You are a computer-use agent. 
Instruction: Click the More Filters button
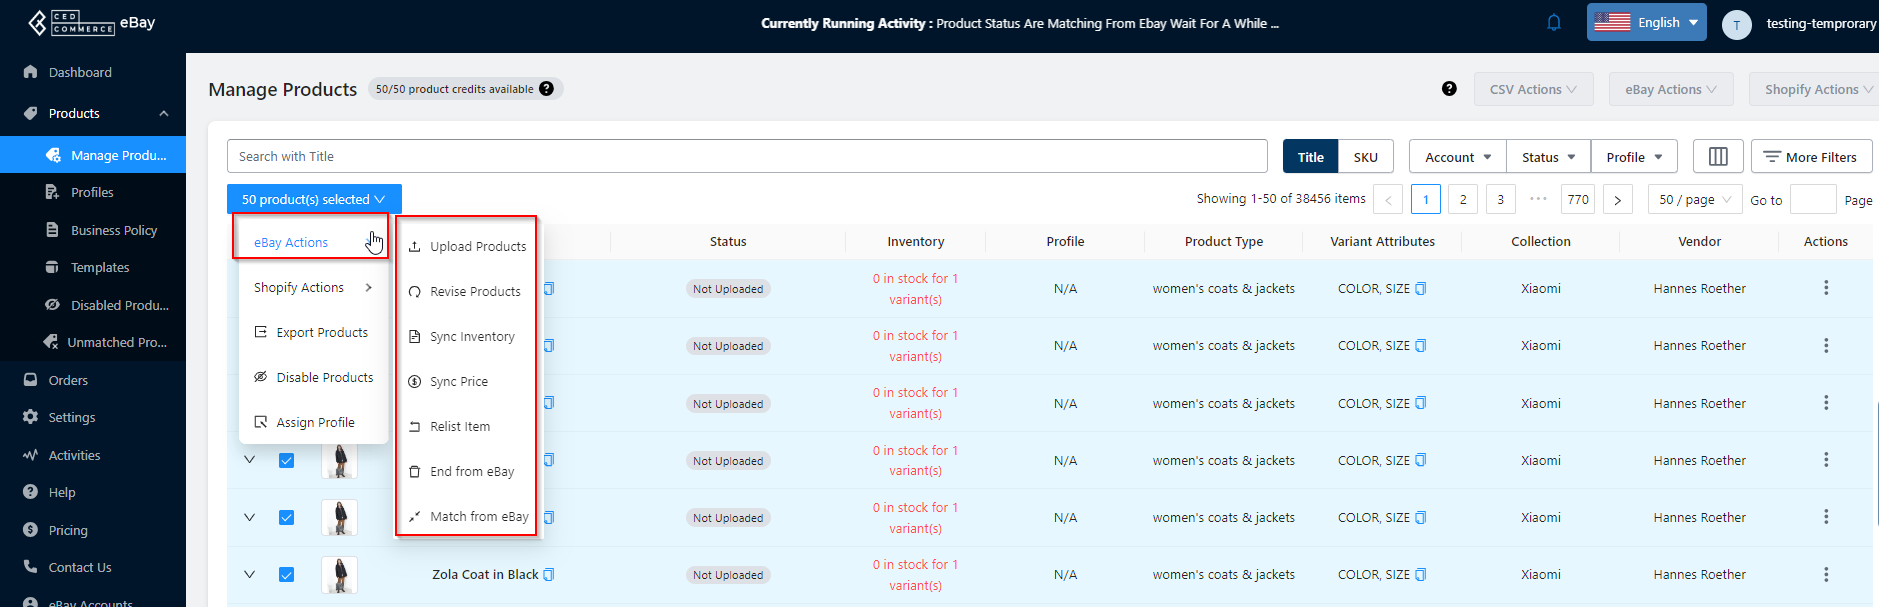(x=1811, y=156)
